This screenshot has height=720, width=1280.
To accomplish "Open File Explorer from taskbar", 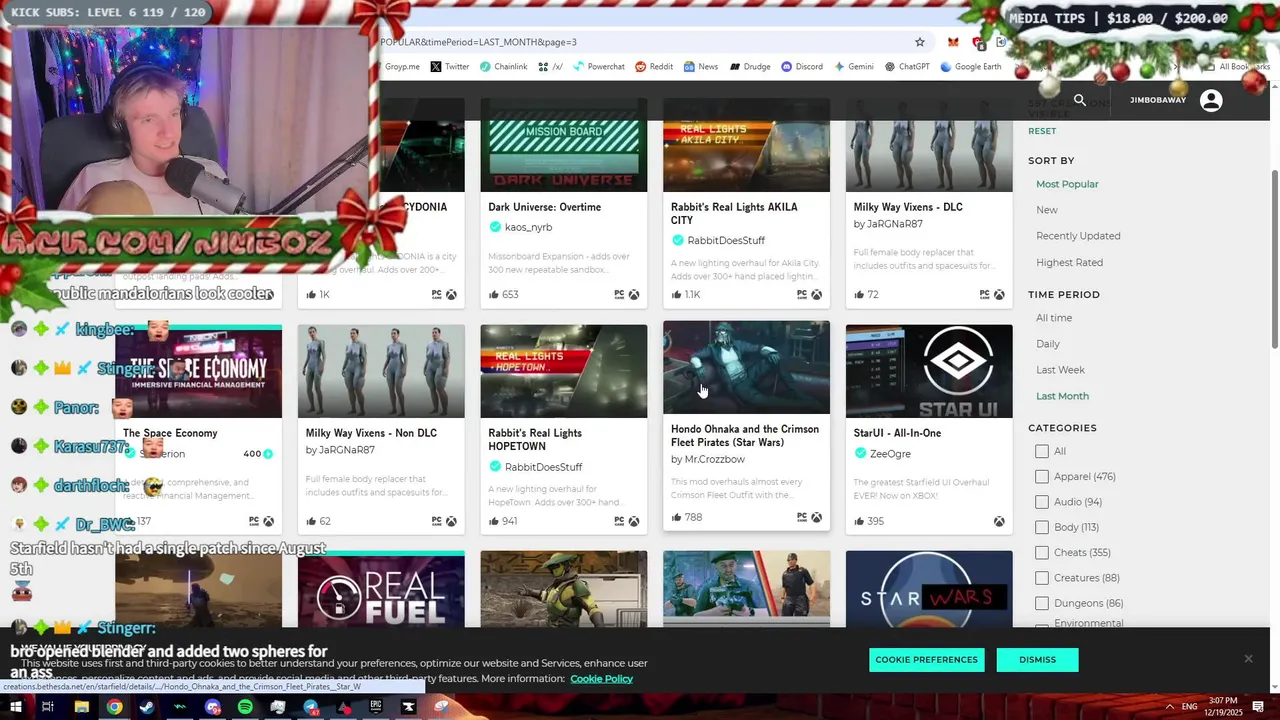I will 81,707.
